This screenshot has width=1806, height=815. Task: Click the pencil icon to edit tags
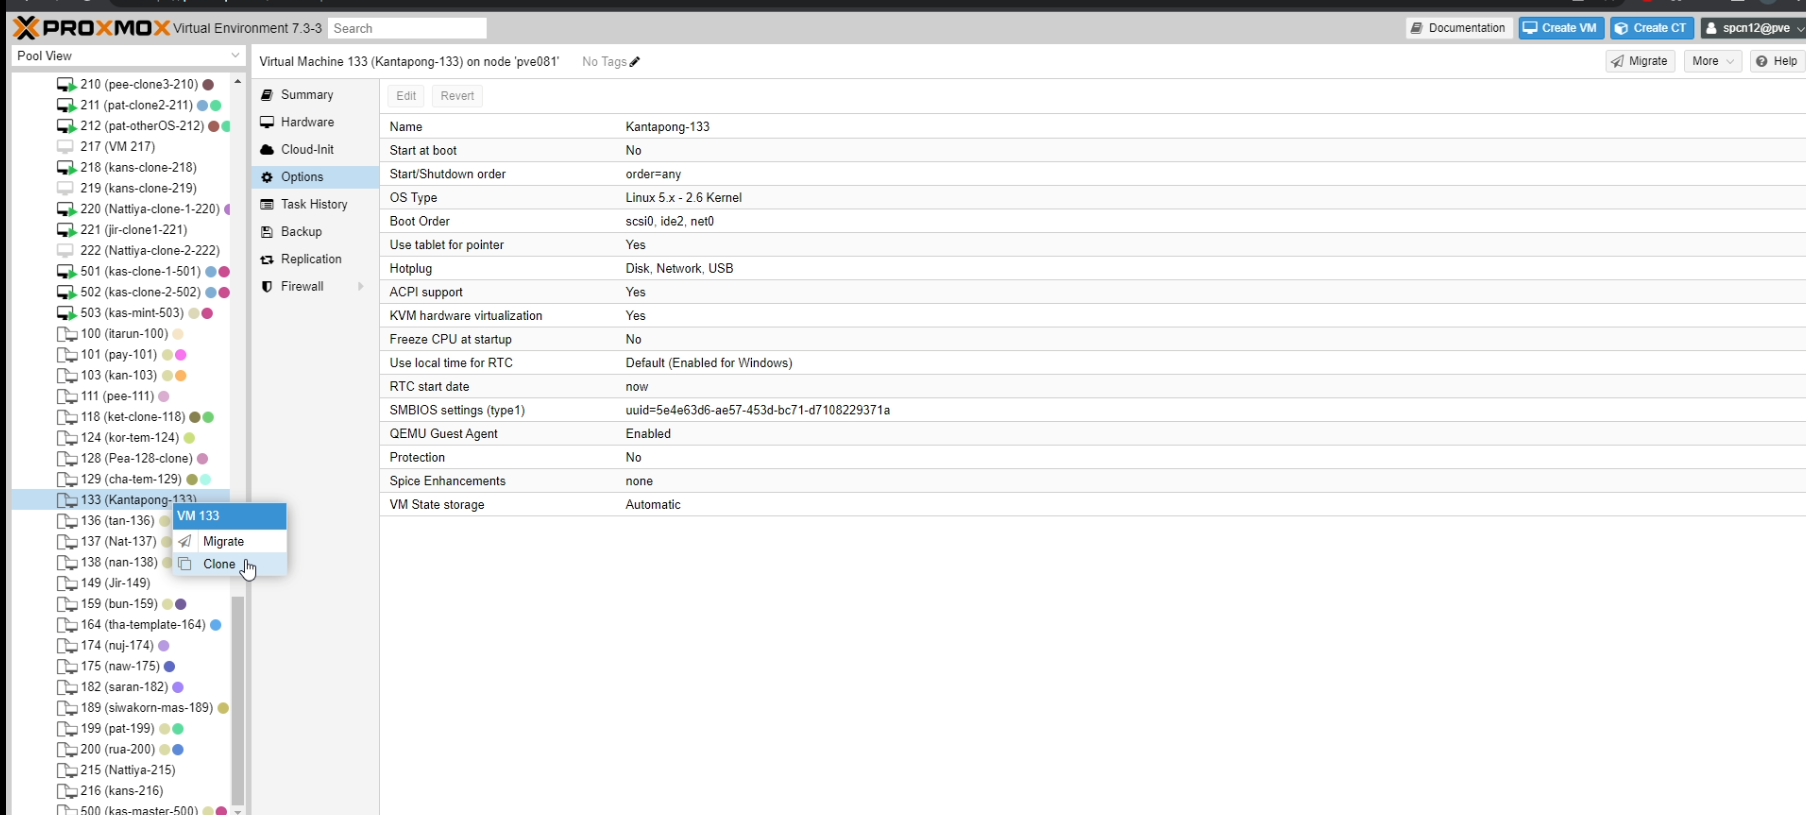click(635, 62)
